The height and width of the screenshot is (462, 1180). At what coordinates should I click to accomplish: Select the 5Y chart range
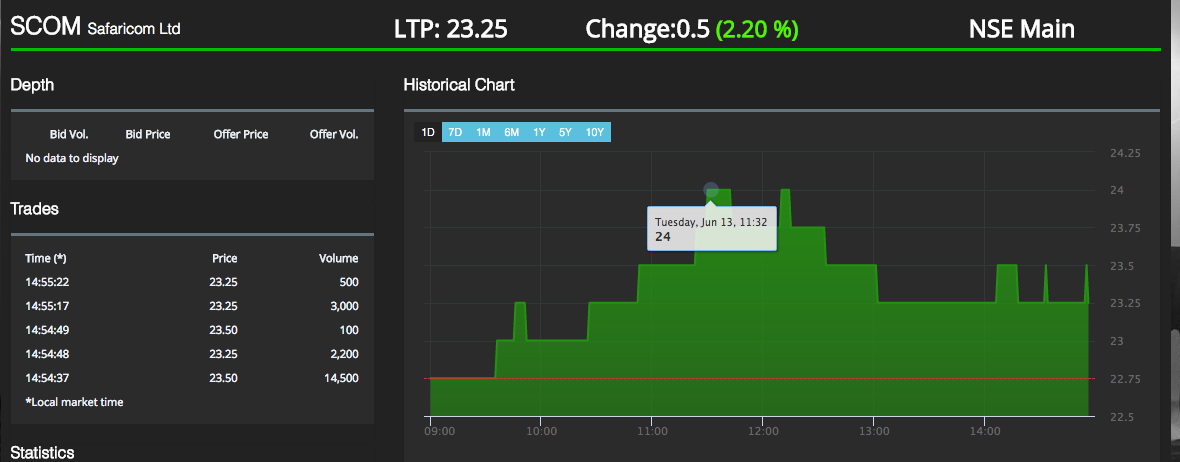(565, 132)
